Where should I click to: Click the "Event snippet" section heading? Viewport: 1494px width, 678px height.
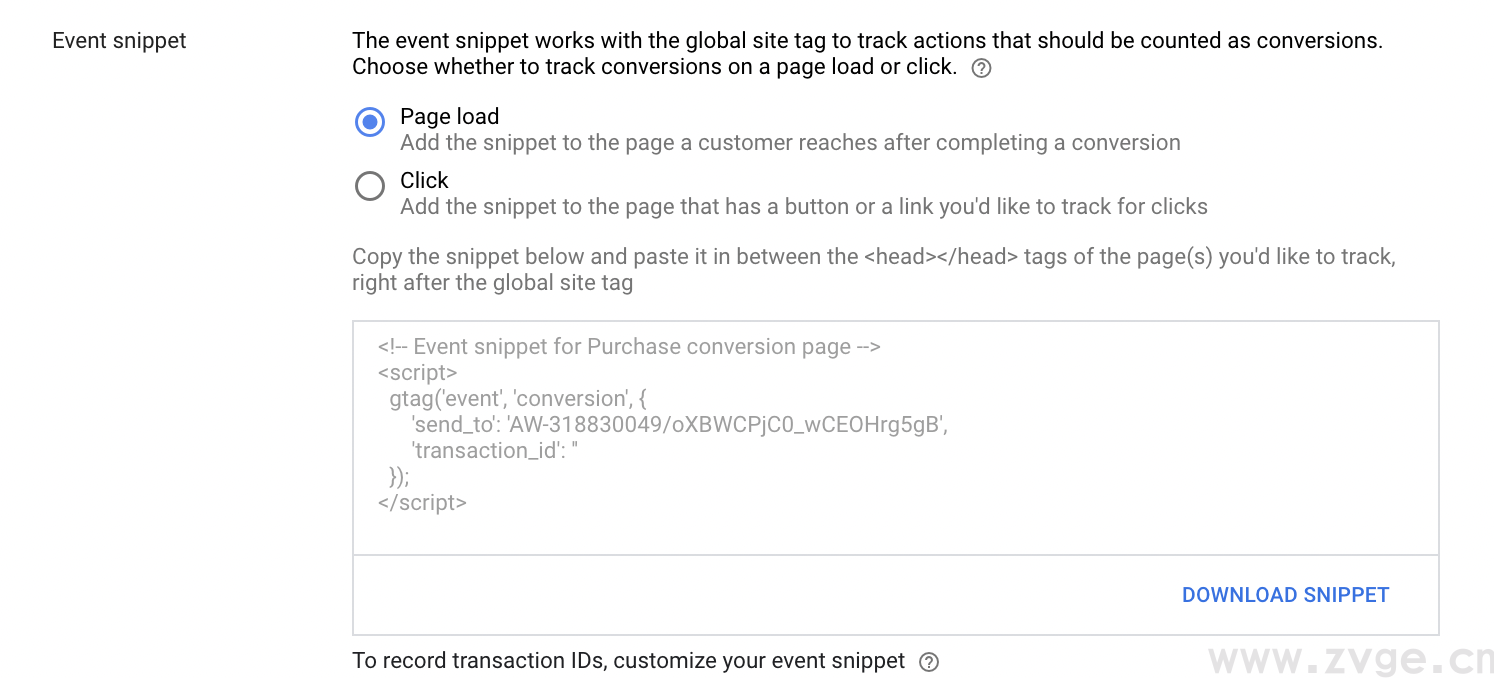click(119, 41)
